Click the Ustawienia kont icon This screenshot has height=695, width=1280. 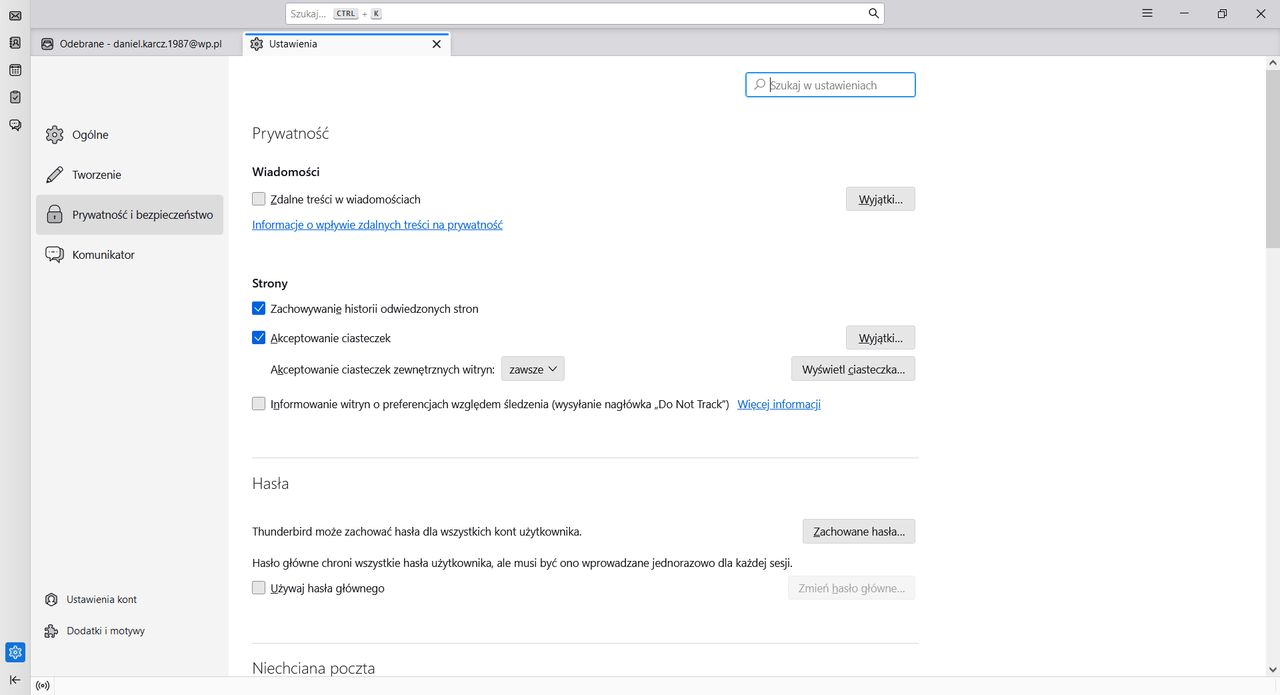(x=51, y=600)
